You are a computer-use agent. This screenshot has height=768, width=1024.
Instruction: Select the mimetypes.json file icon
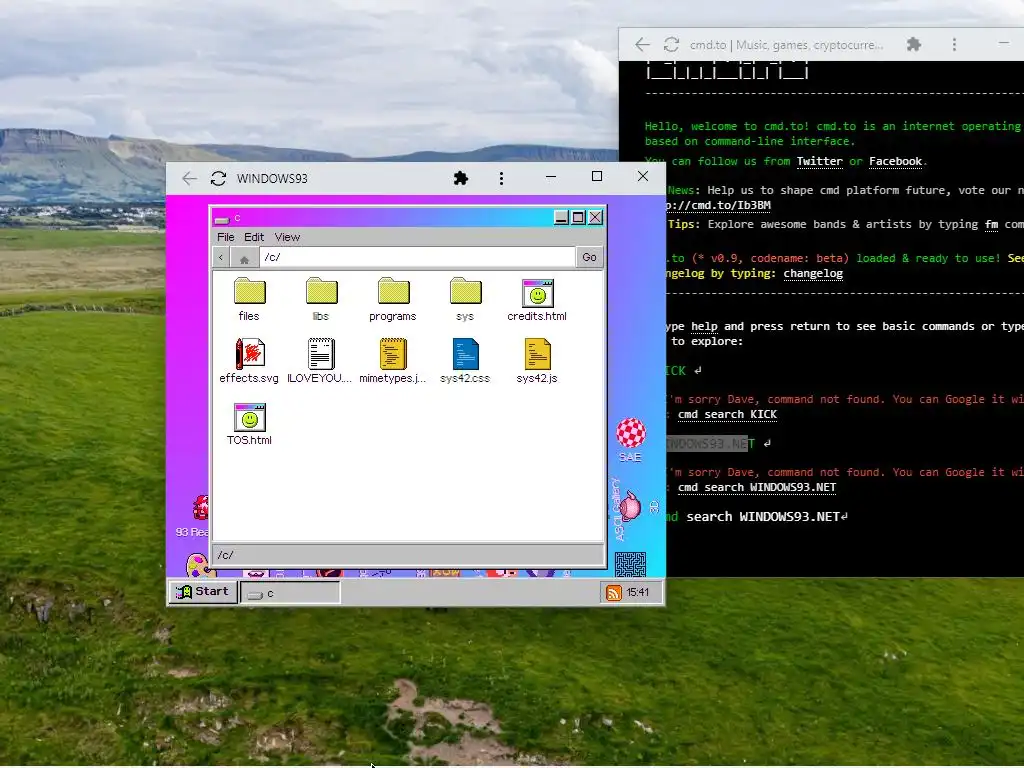coord(392,353)
